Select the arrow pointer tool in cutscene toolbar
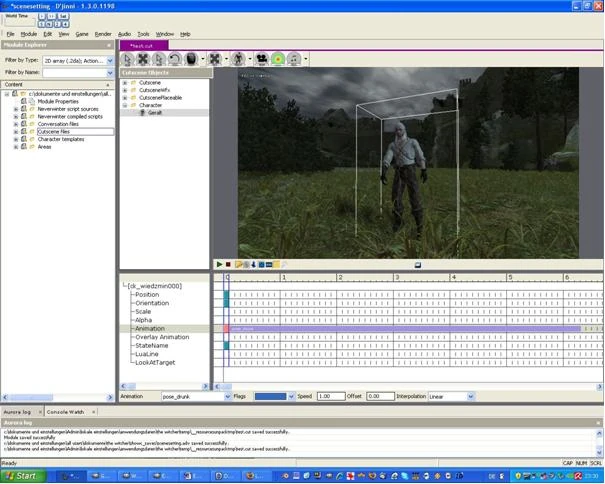Screen dimensions: 605x484 [127, 59]
